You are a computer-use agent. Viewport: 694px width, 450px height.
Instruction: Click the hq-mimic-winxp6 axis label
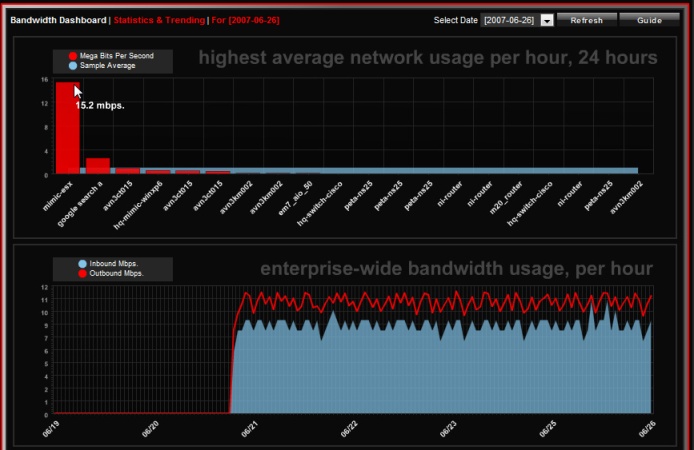pyautogui.click(x=138, y=205)
